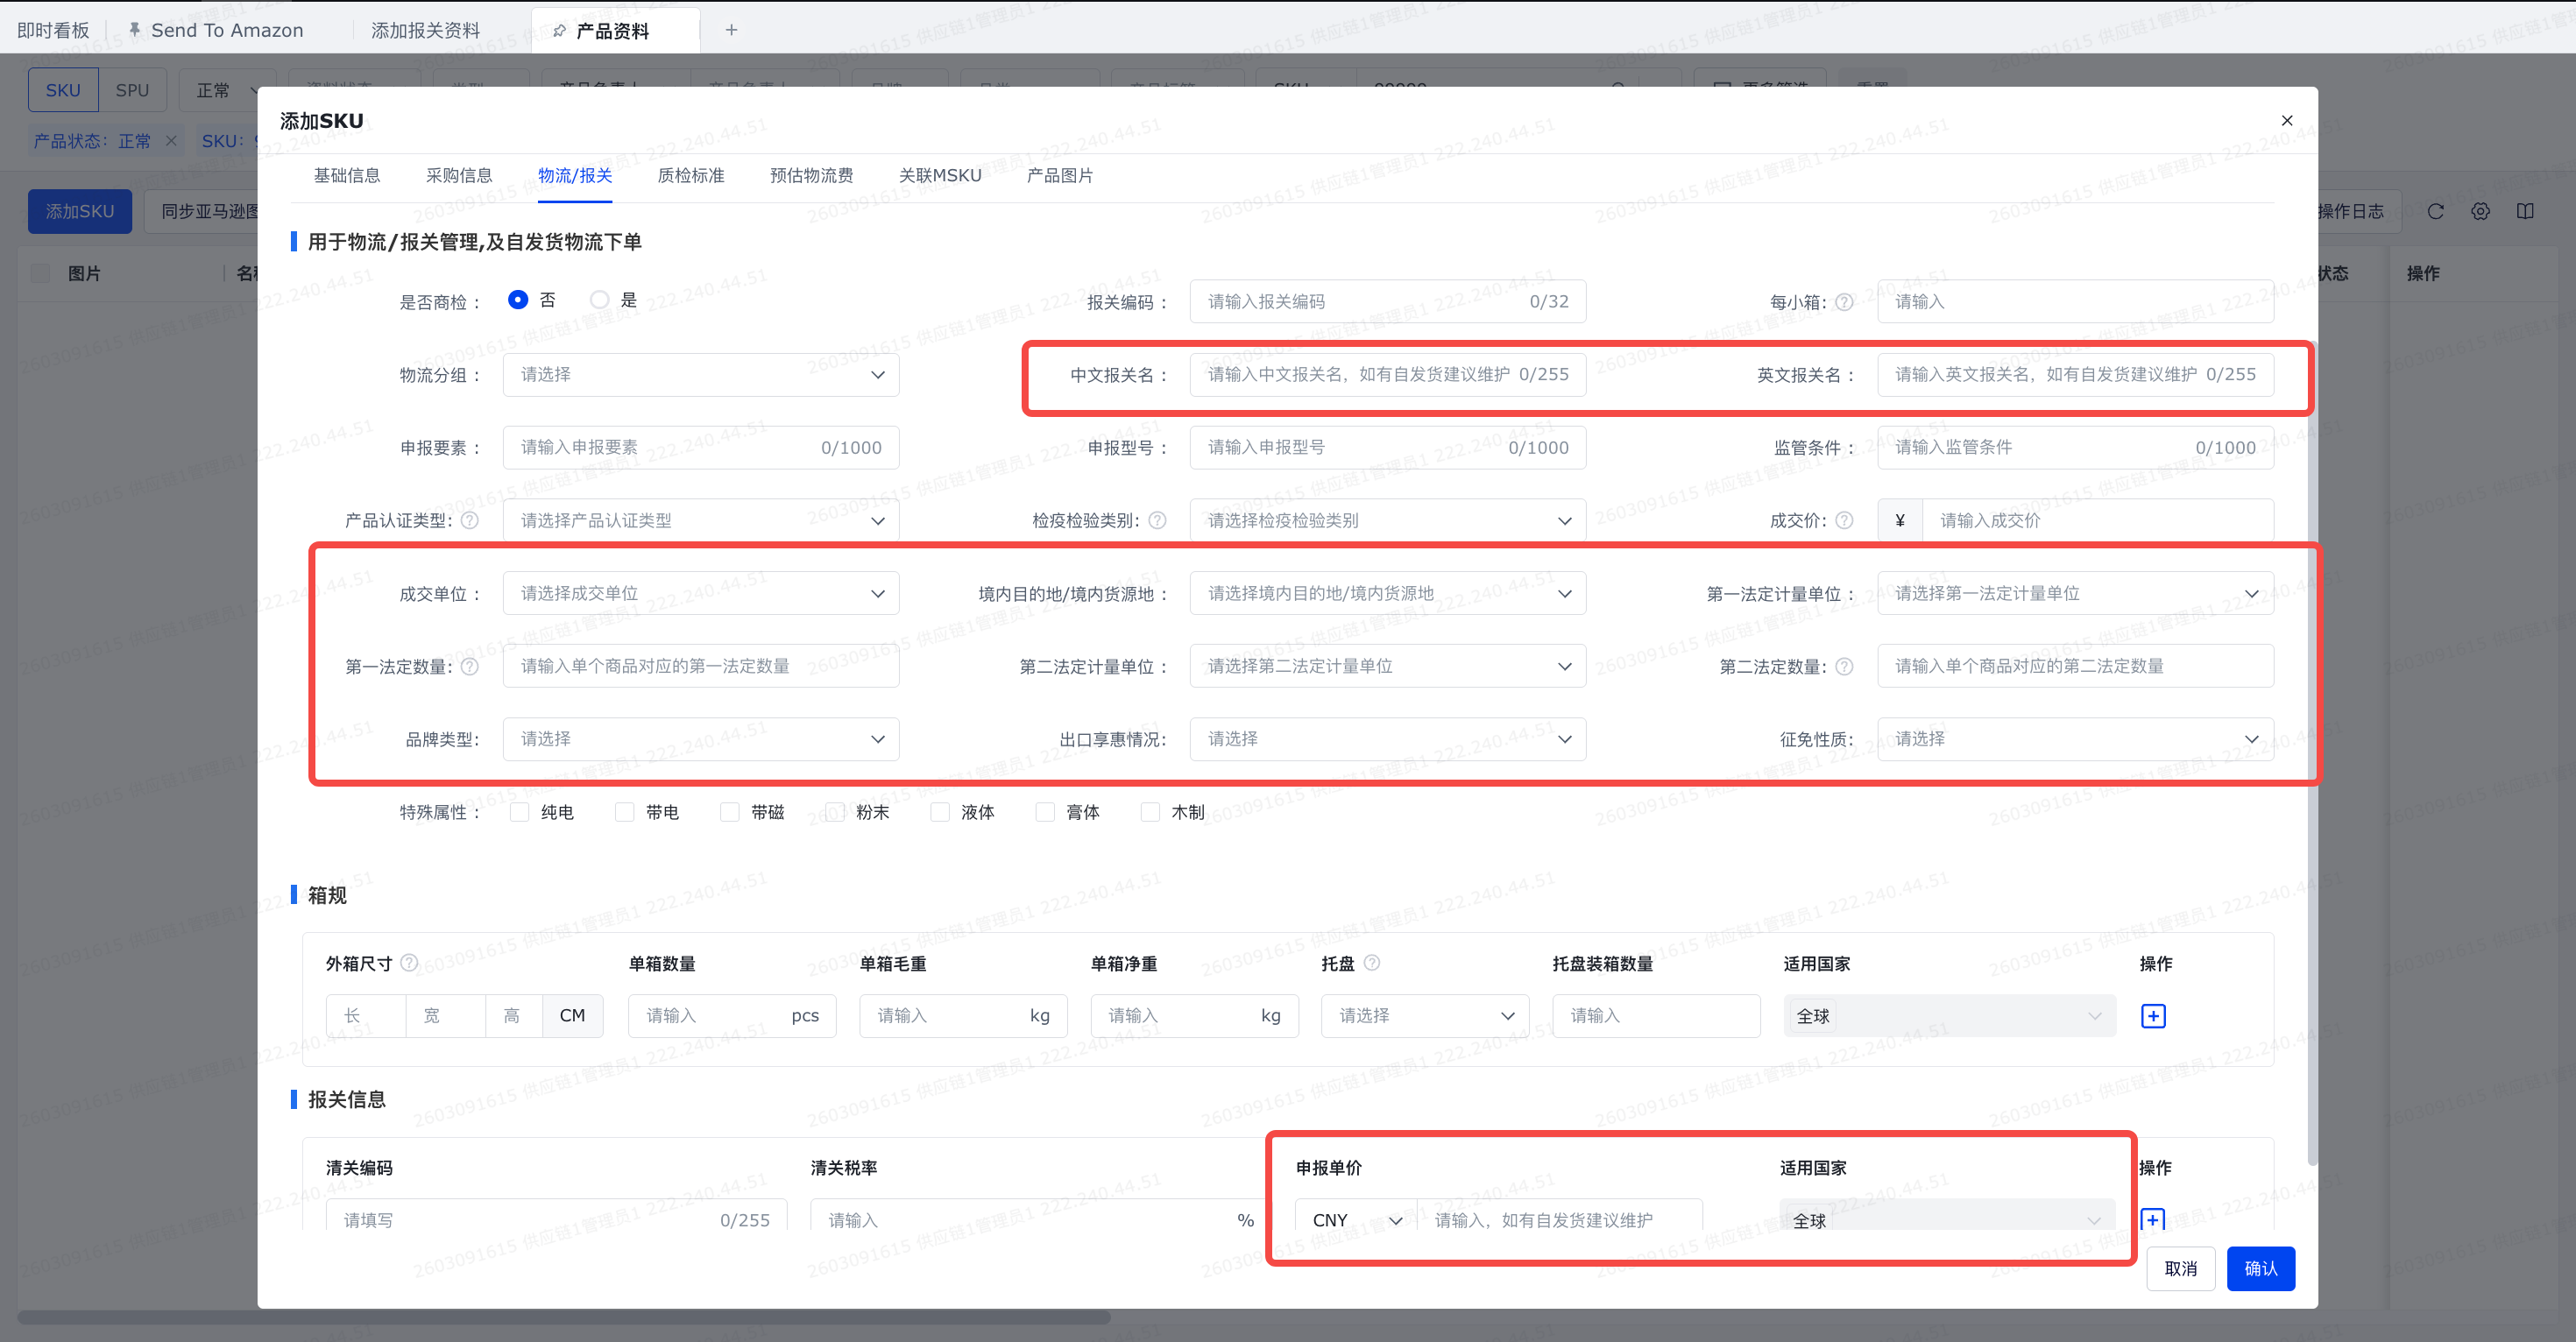Click the plus icon in 箱规 row
Screen dimensions: 2576x1342
tap(2153, 1016)
